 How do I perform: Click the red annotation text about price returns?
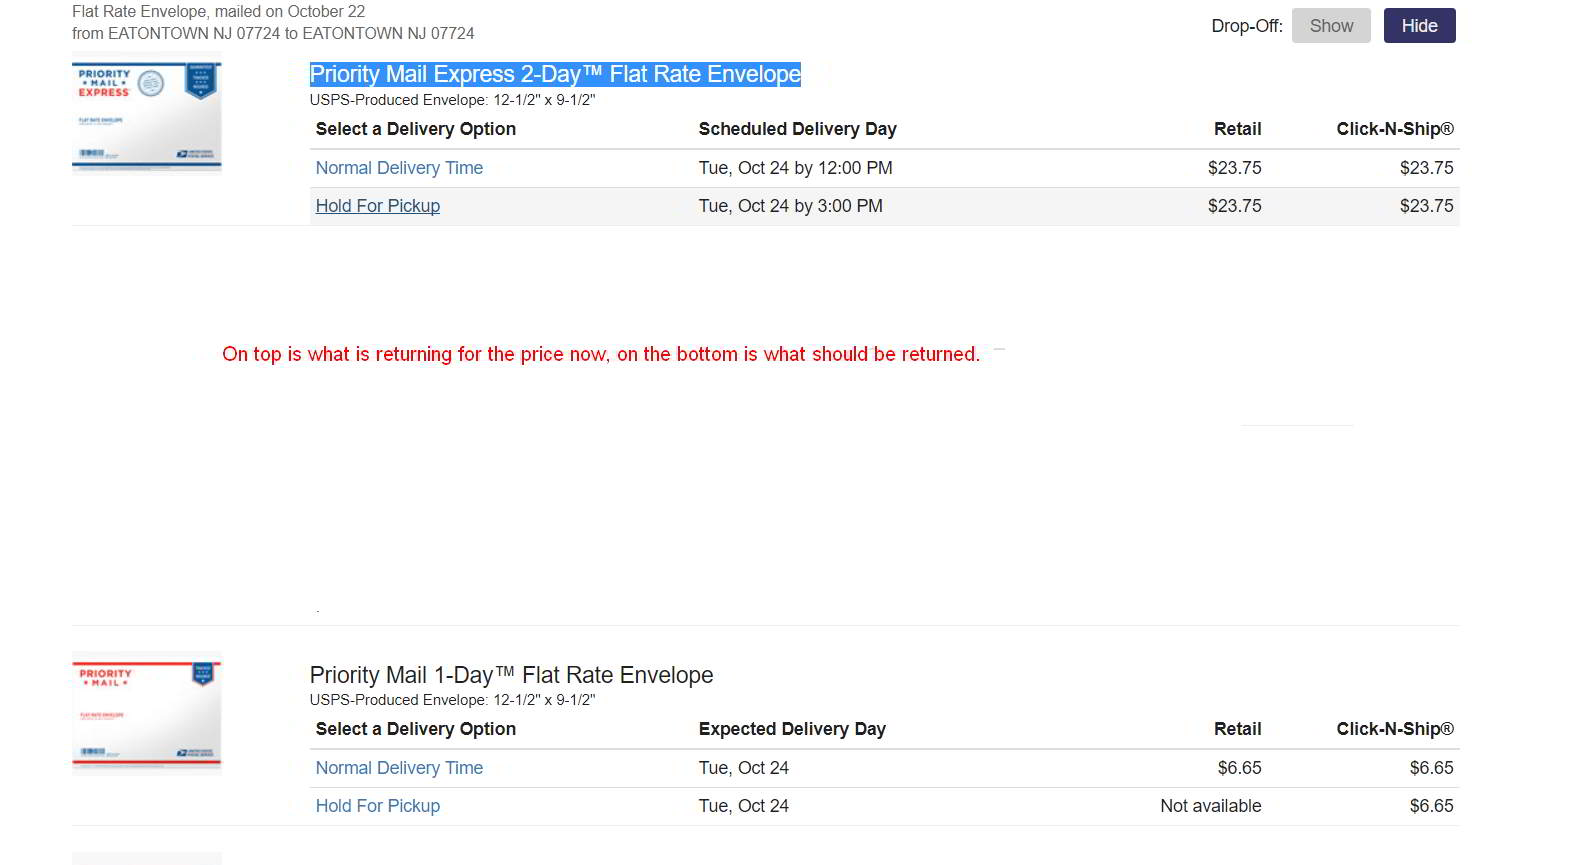tap(601, 354)
